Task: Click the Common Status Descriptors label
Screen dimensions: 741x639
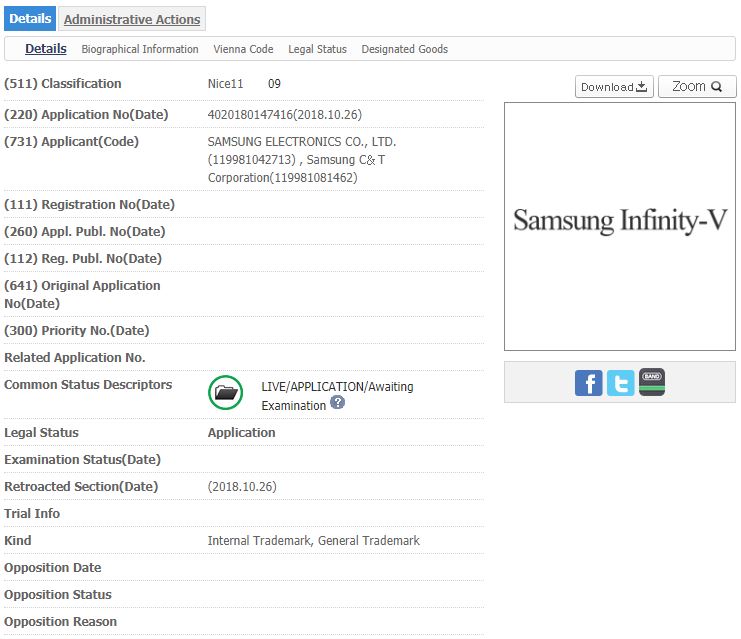Action: click(88, 385)
